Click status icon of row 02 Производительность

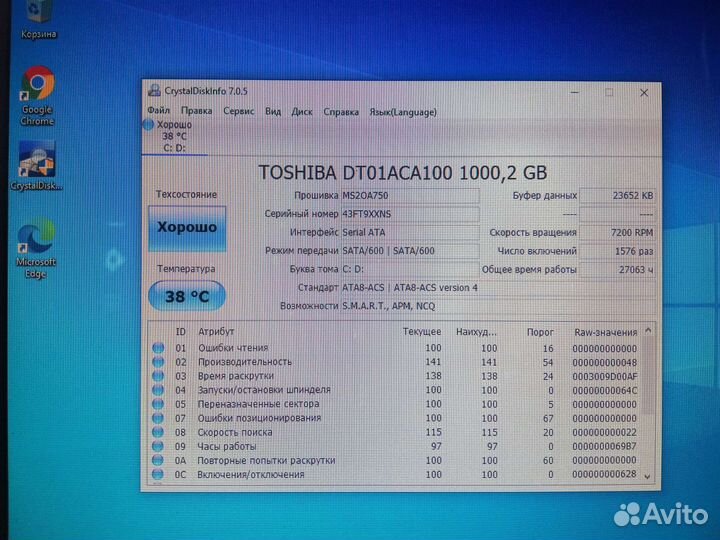[158, 362]
